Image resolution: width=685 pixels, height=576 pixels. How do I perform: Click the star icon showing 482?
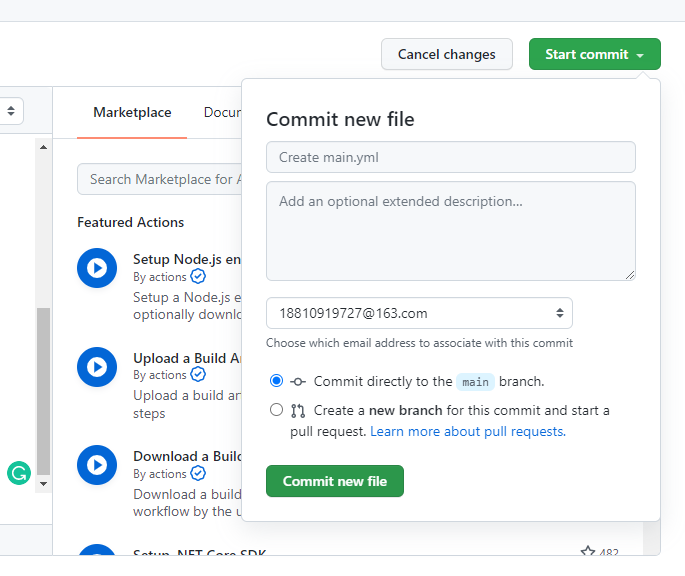[588, 551]
